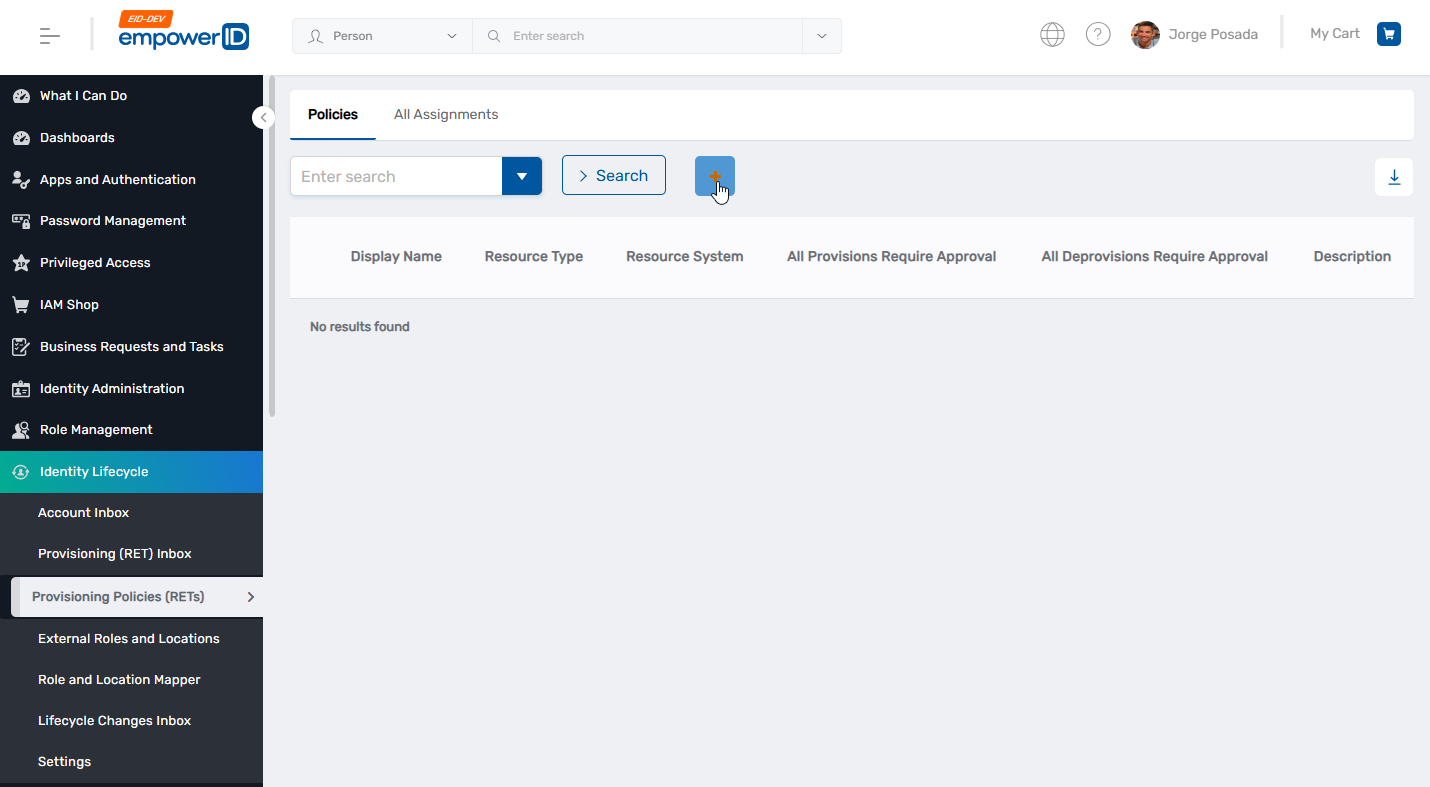The image size is (1430, 787).
Task: Open Jorge Posada's profile
Action: click(1195, 33)
